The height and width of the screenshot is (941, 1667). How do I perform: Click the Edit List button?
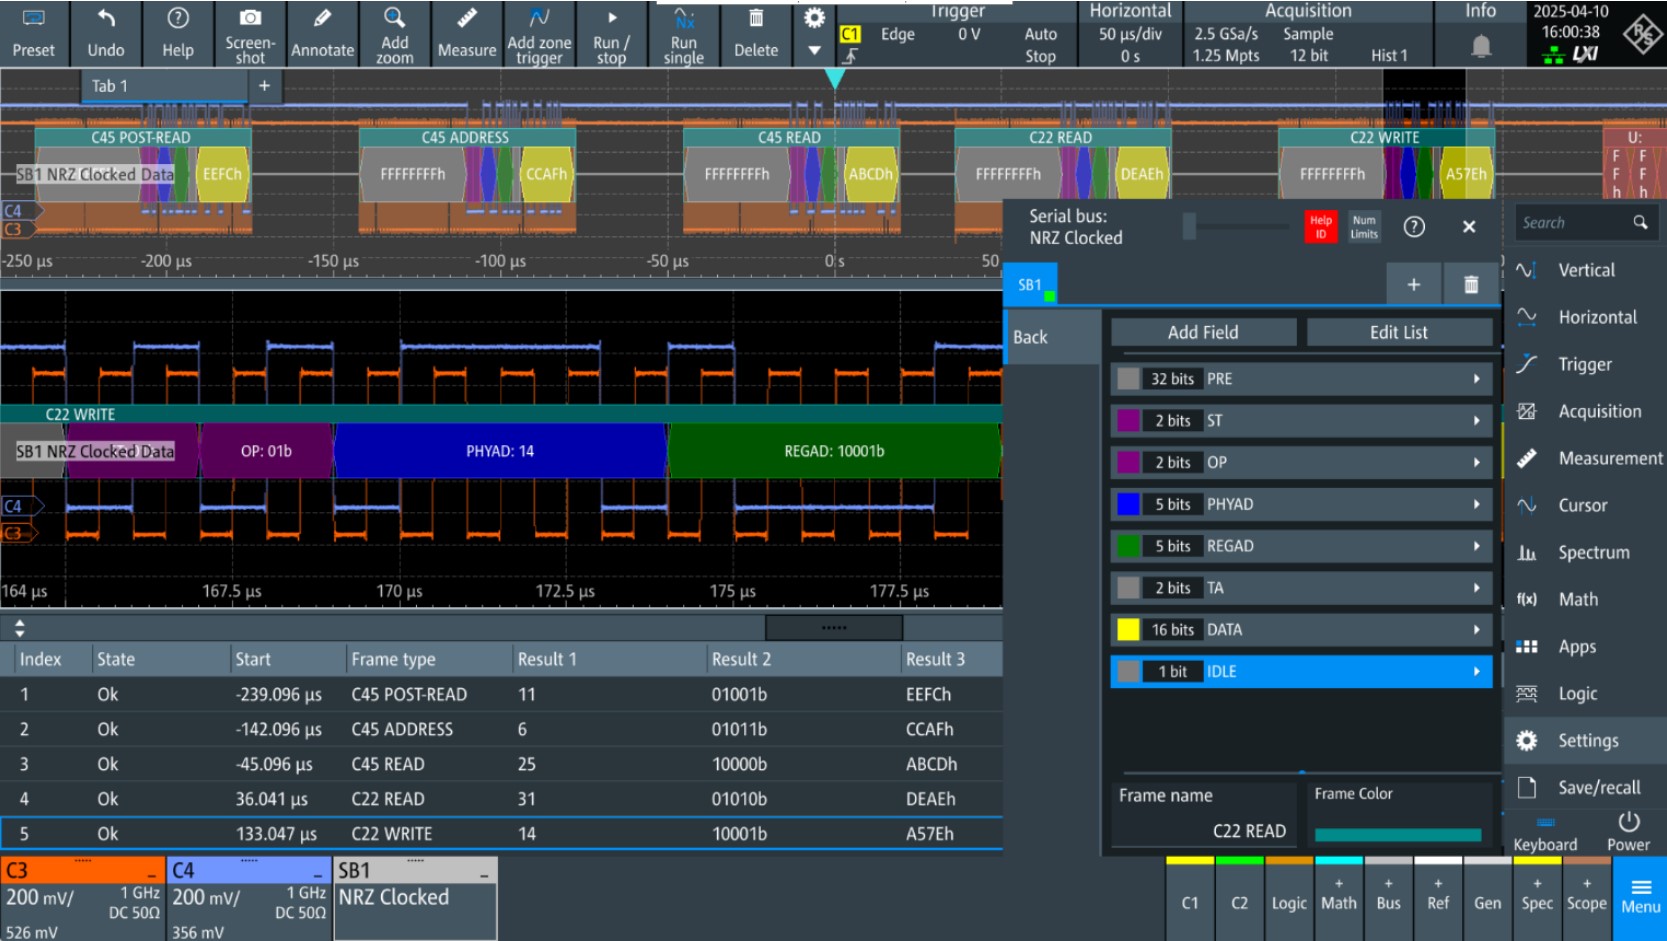(x=1398, y=333)
